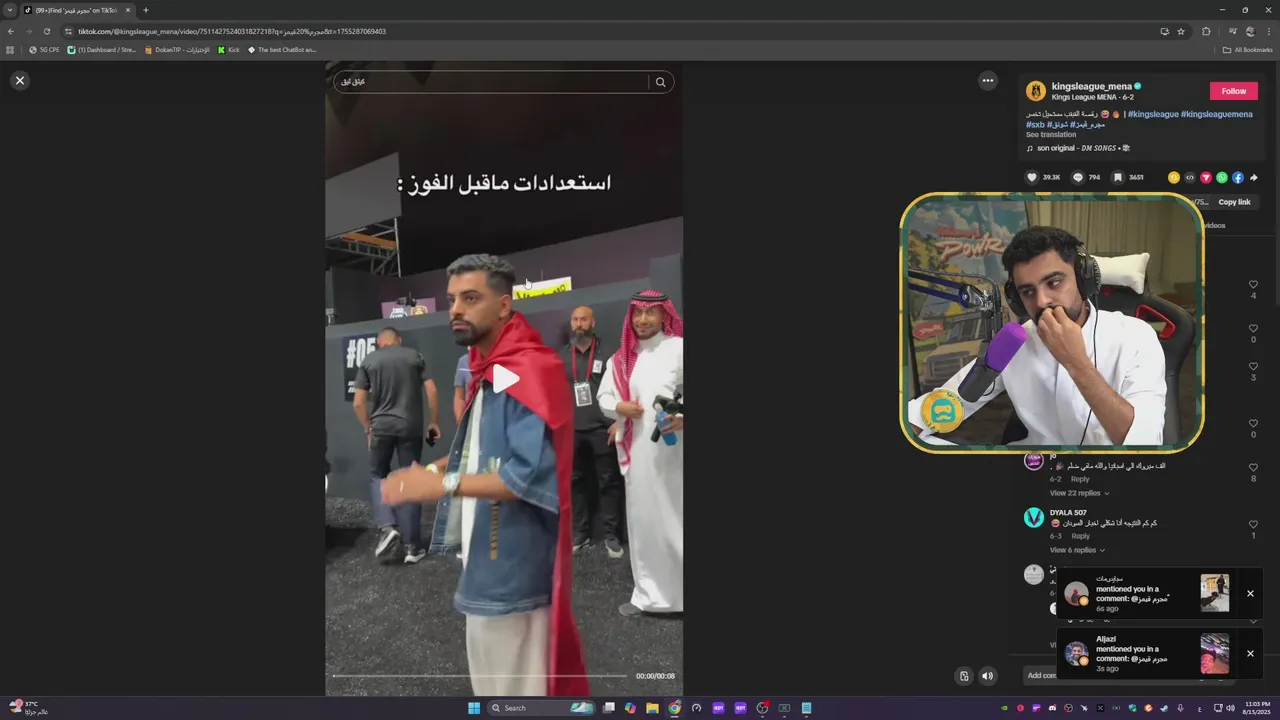Seek using the video progress bar
1280x720 pixels.
point(480,676)
